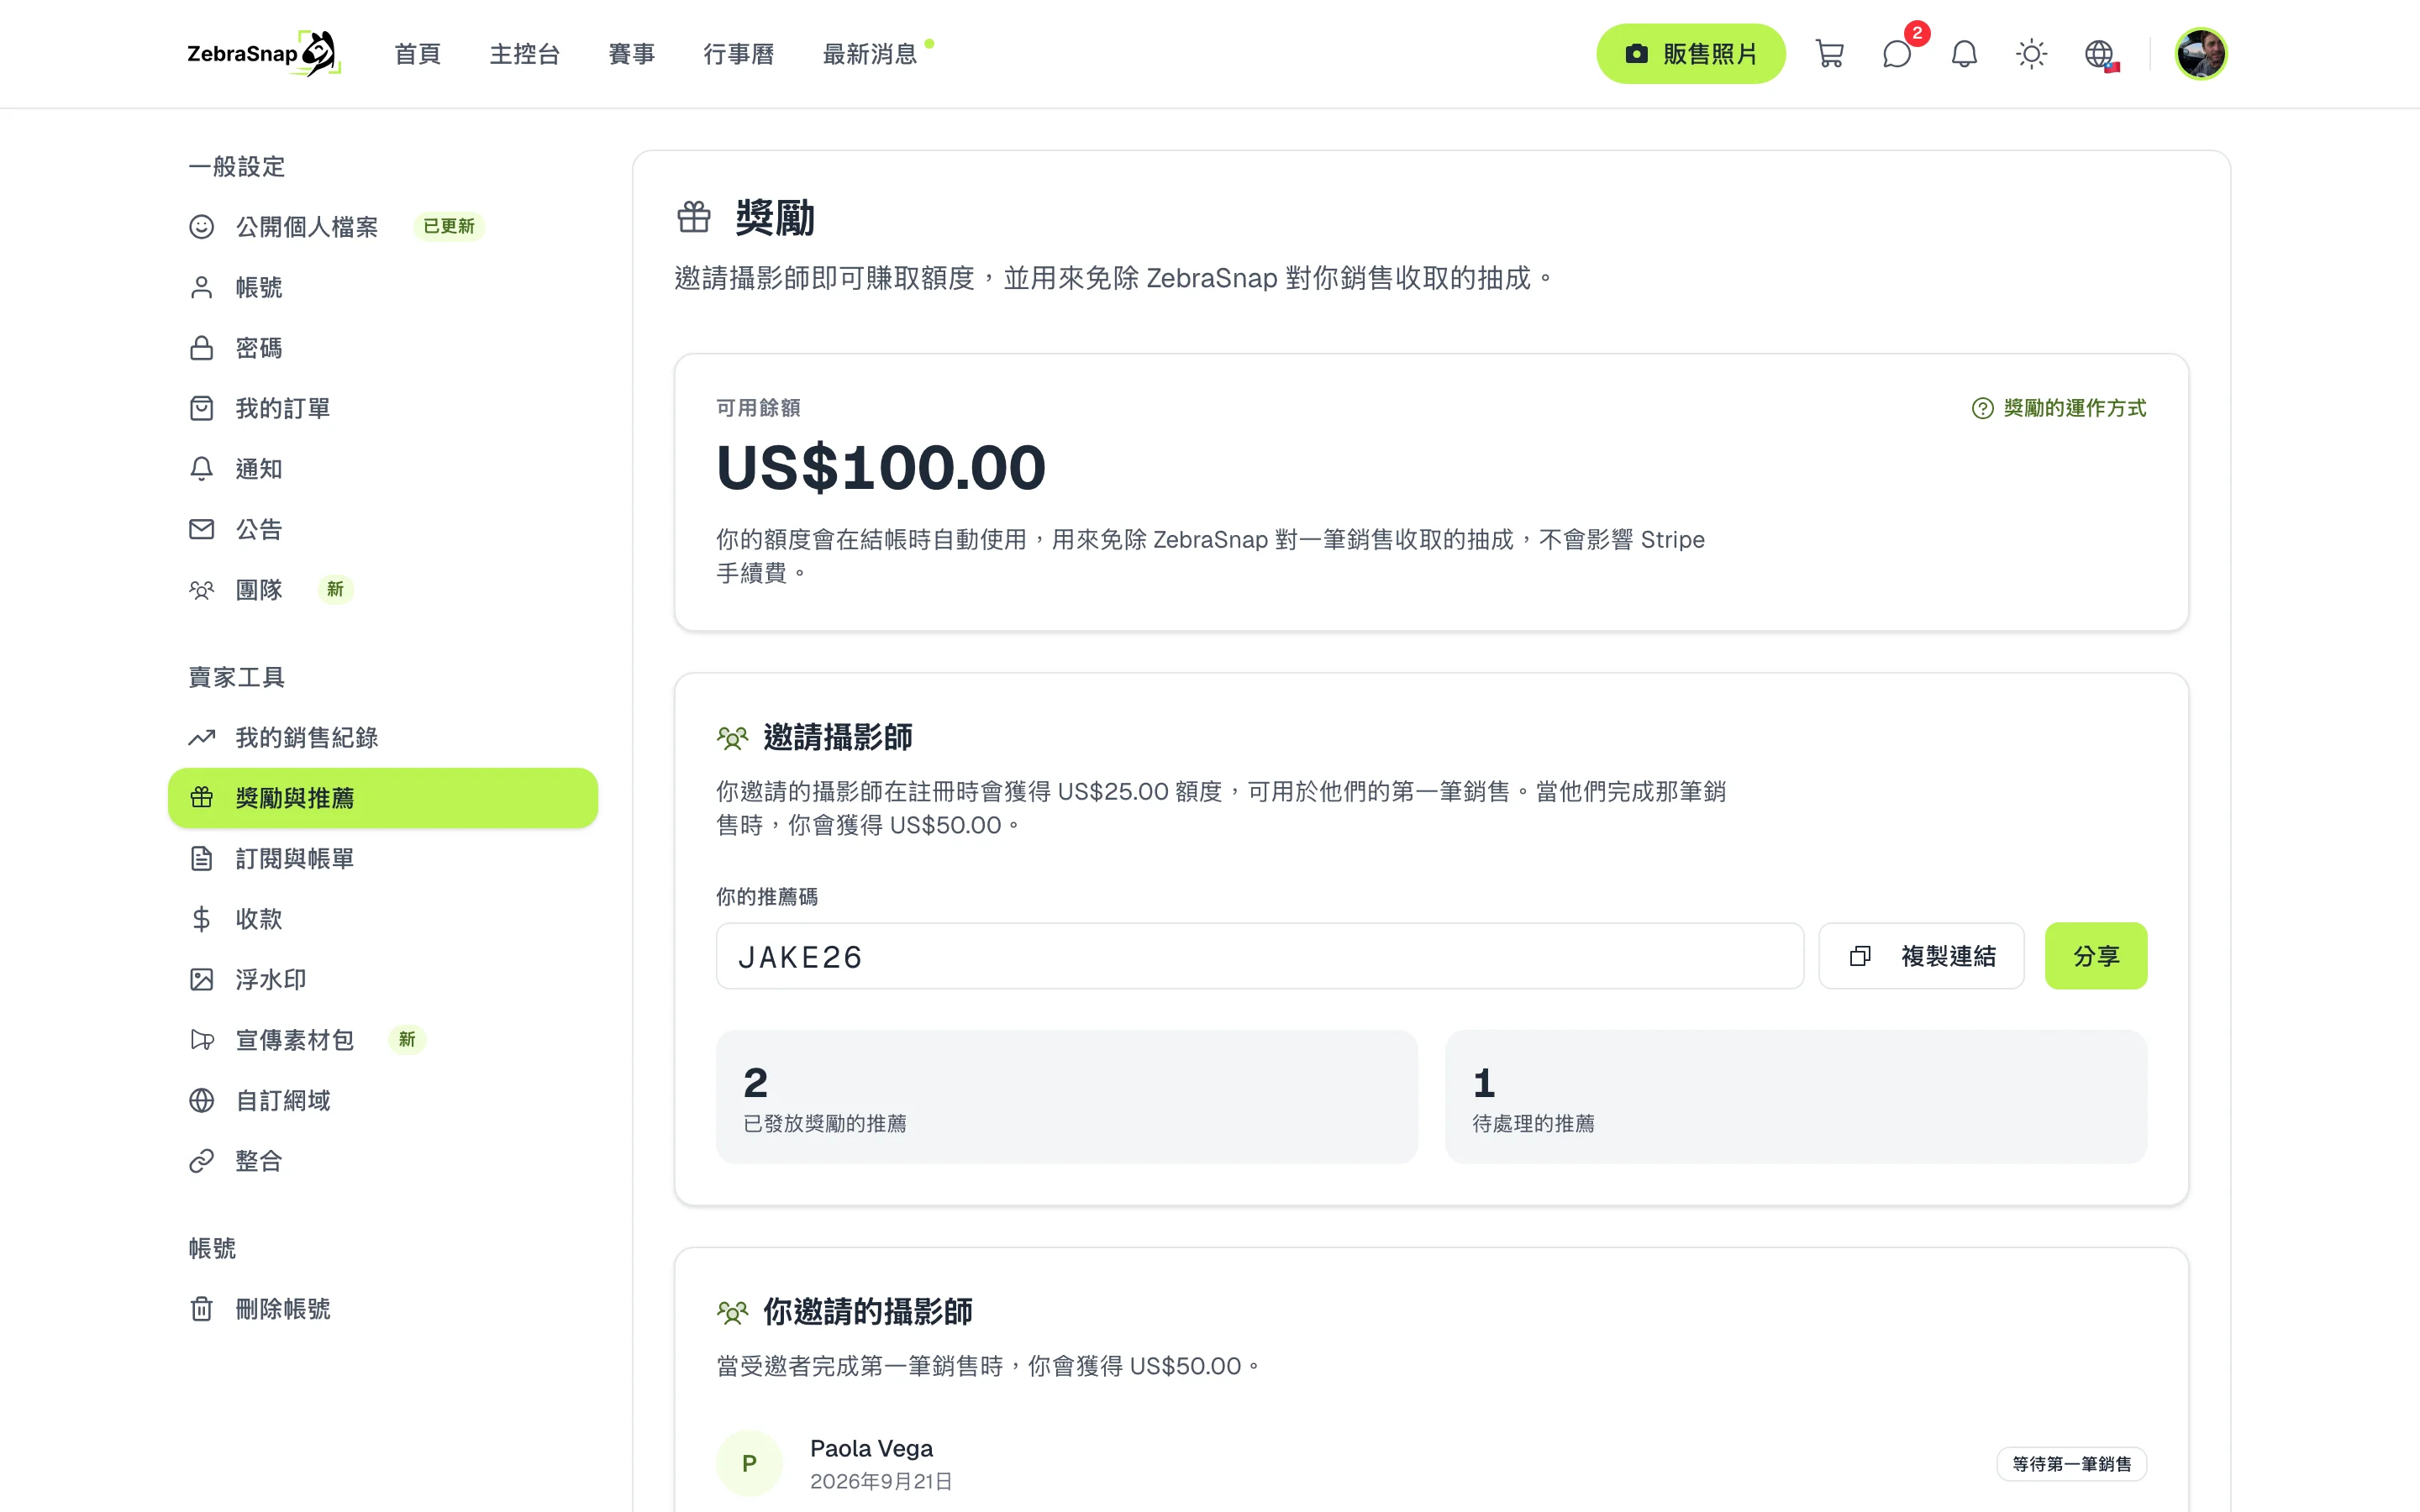Click the 複製連結 button
This screenshot has width=2420, height=1512.
[1921, 956]
